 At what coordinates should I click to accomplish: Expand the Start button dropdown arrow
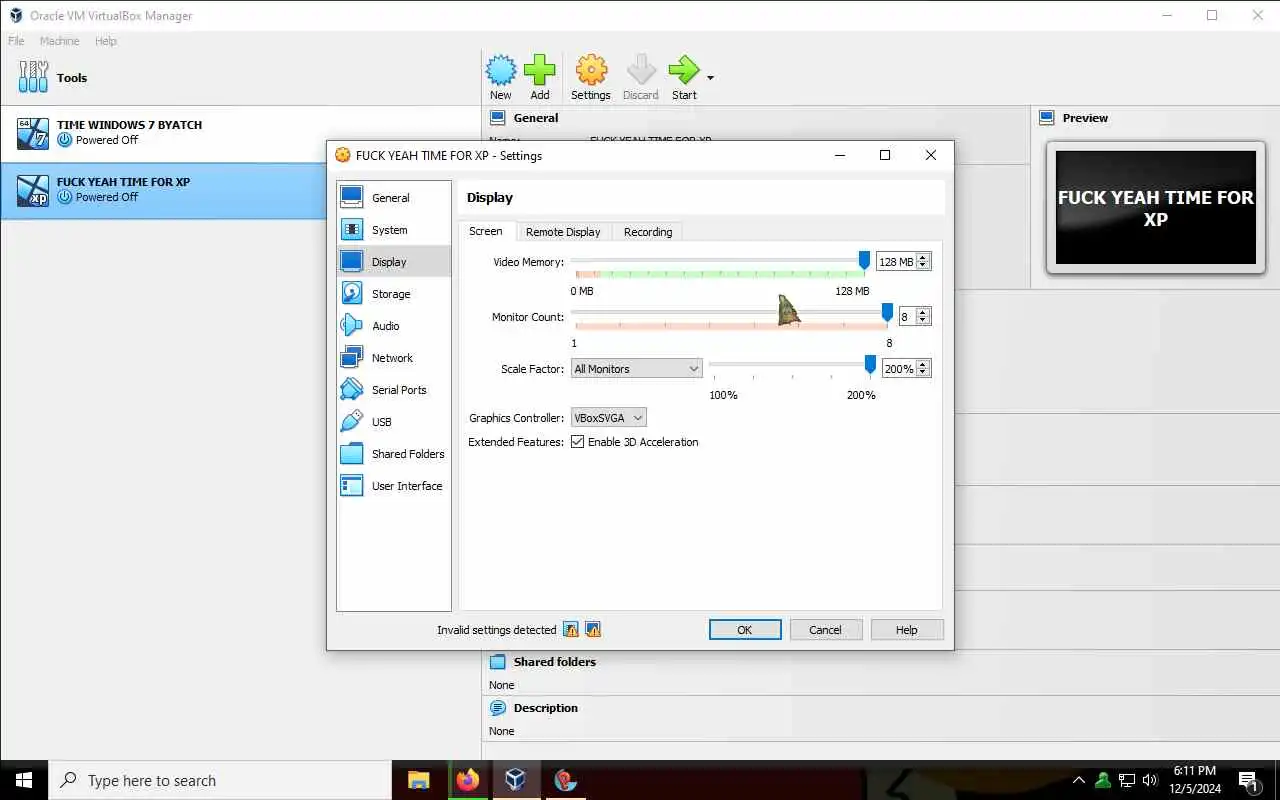tap(711, 77)
